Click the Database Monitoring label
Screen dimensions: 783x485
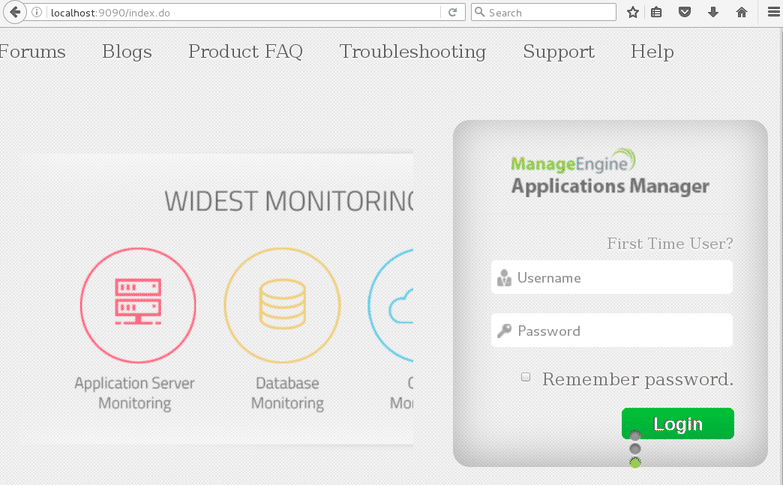287,393
